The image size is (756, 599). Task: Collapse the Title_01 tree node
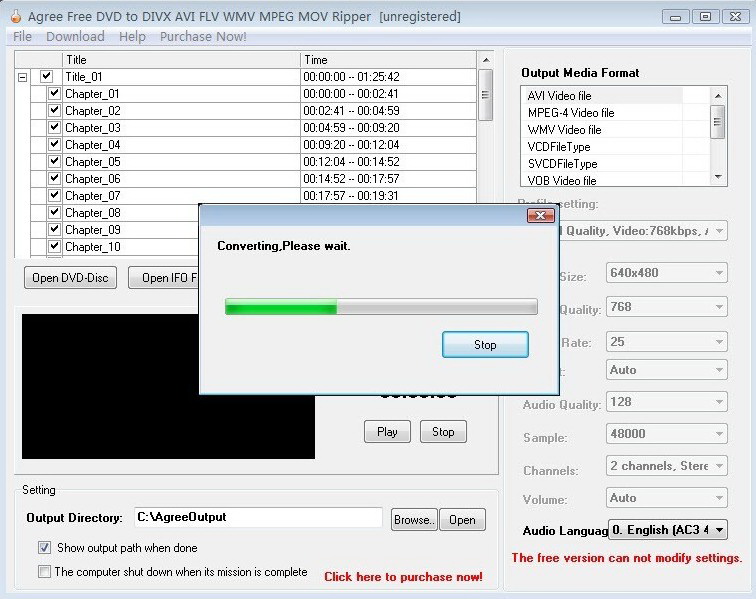coord(23,77)
